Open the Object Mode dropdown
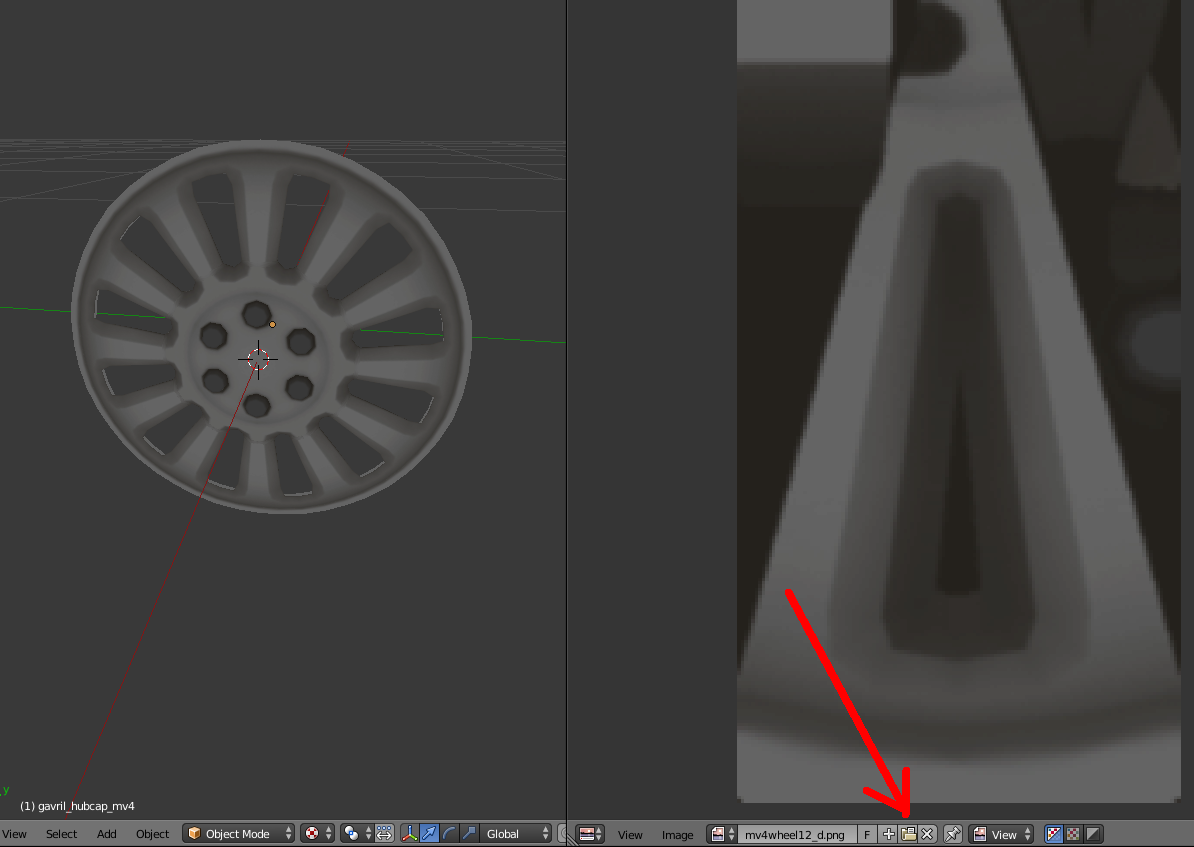This screenshot has height=847, width=1194. tap(238, 834)
